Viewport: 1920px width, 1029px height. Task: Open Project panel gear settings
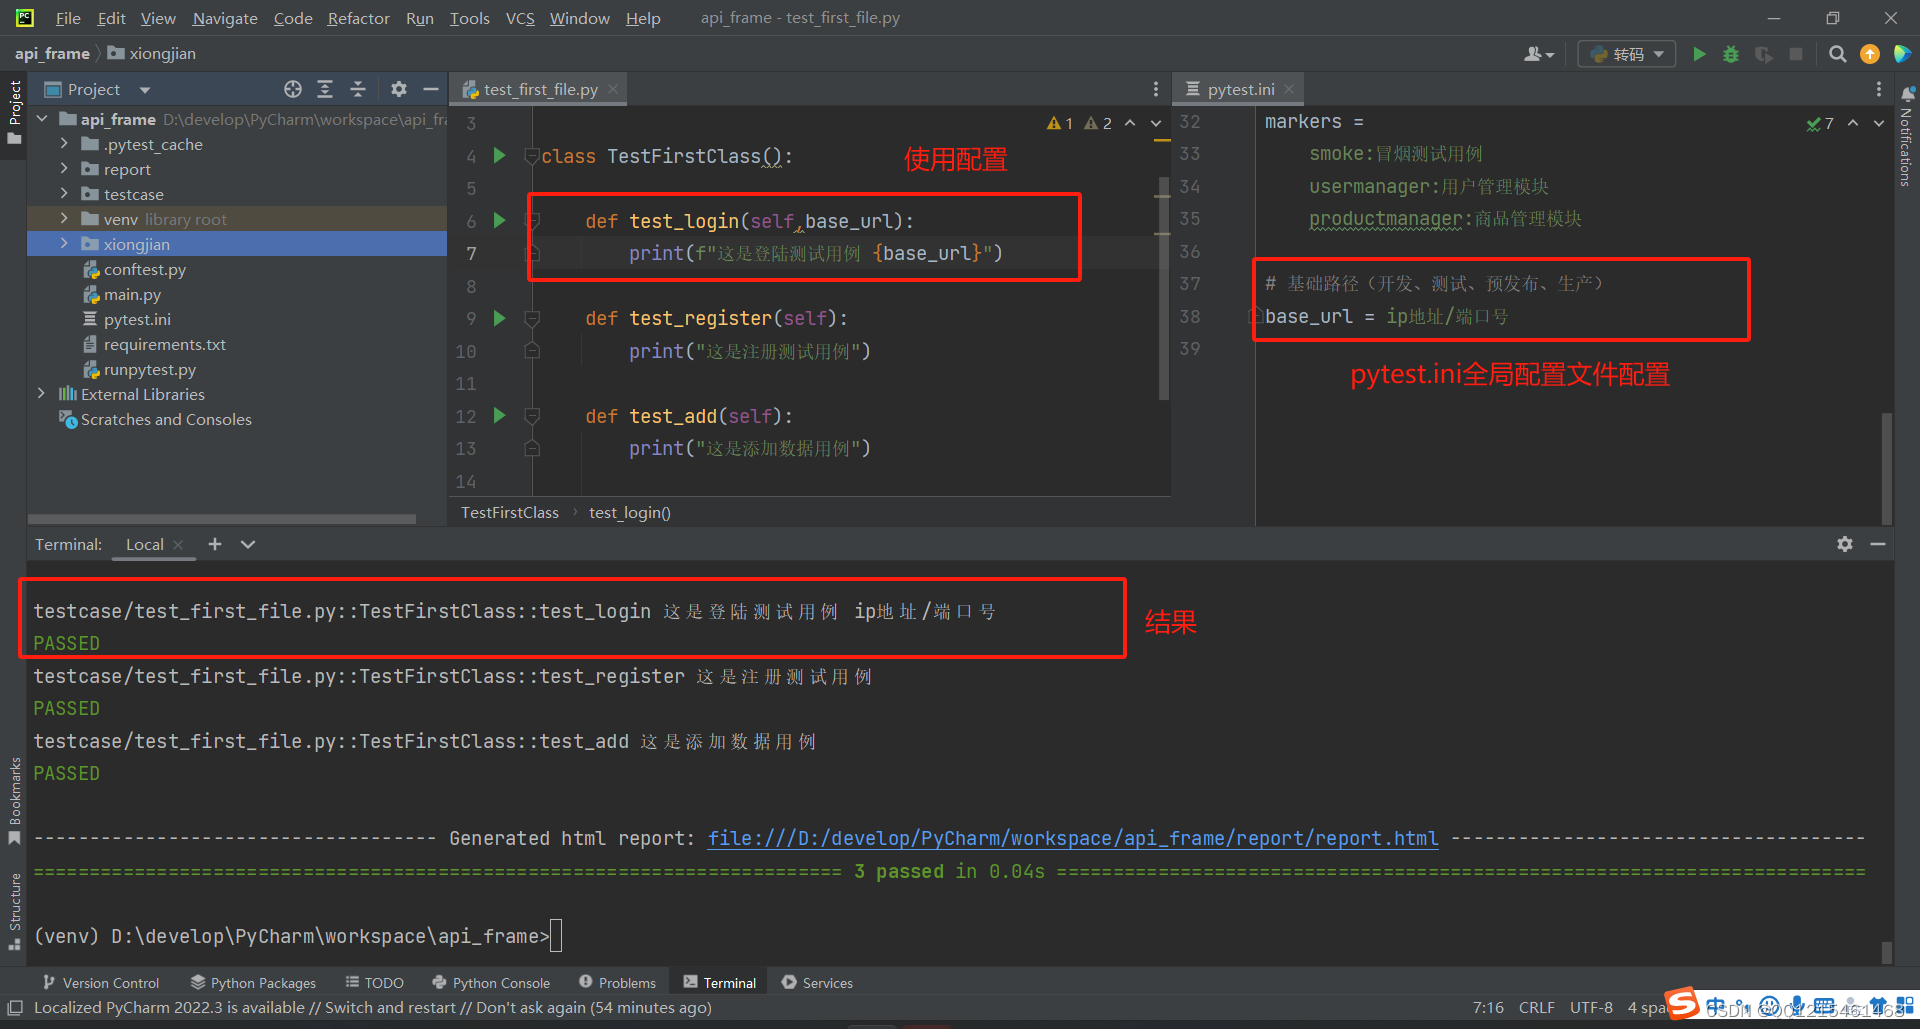398,89
